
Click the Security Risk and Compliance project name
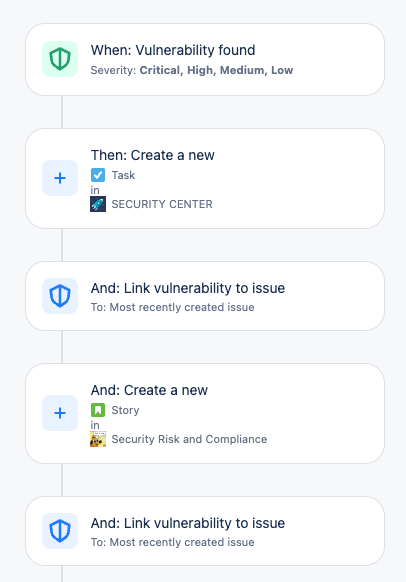coord(189,439)
